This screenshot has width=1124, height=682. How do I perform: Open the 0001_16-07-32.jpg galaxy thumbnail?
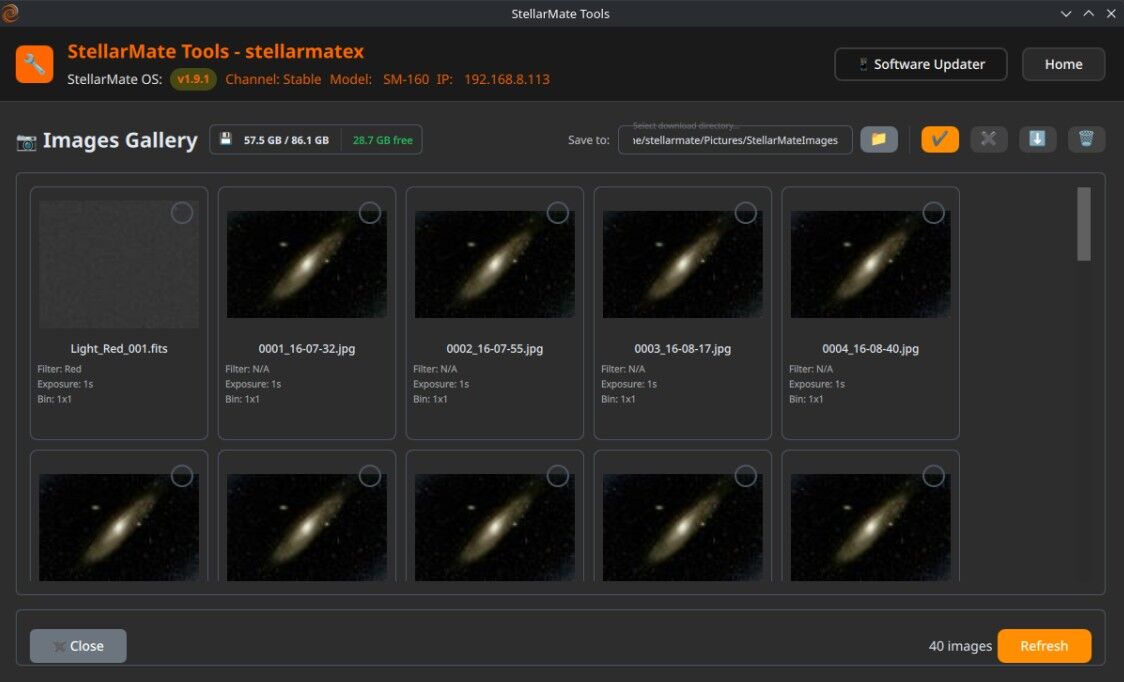coord(307,264)
